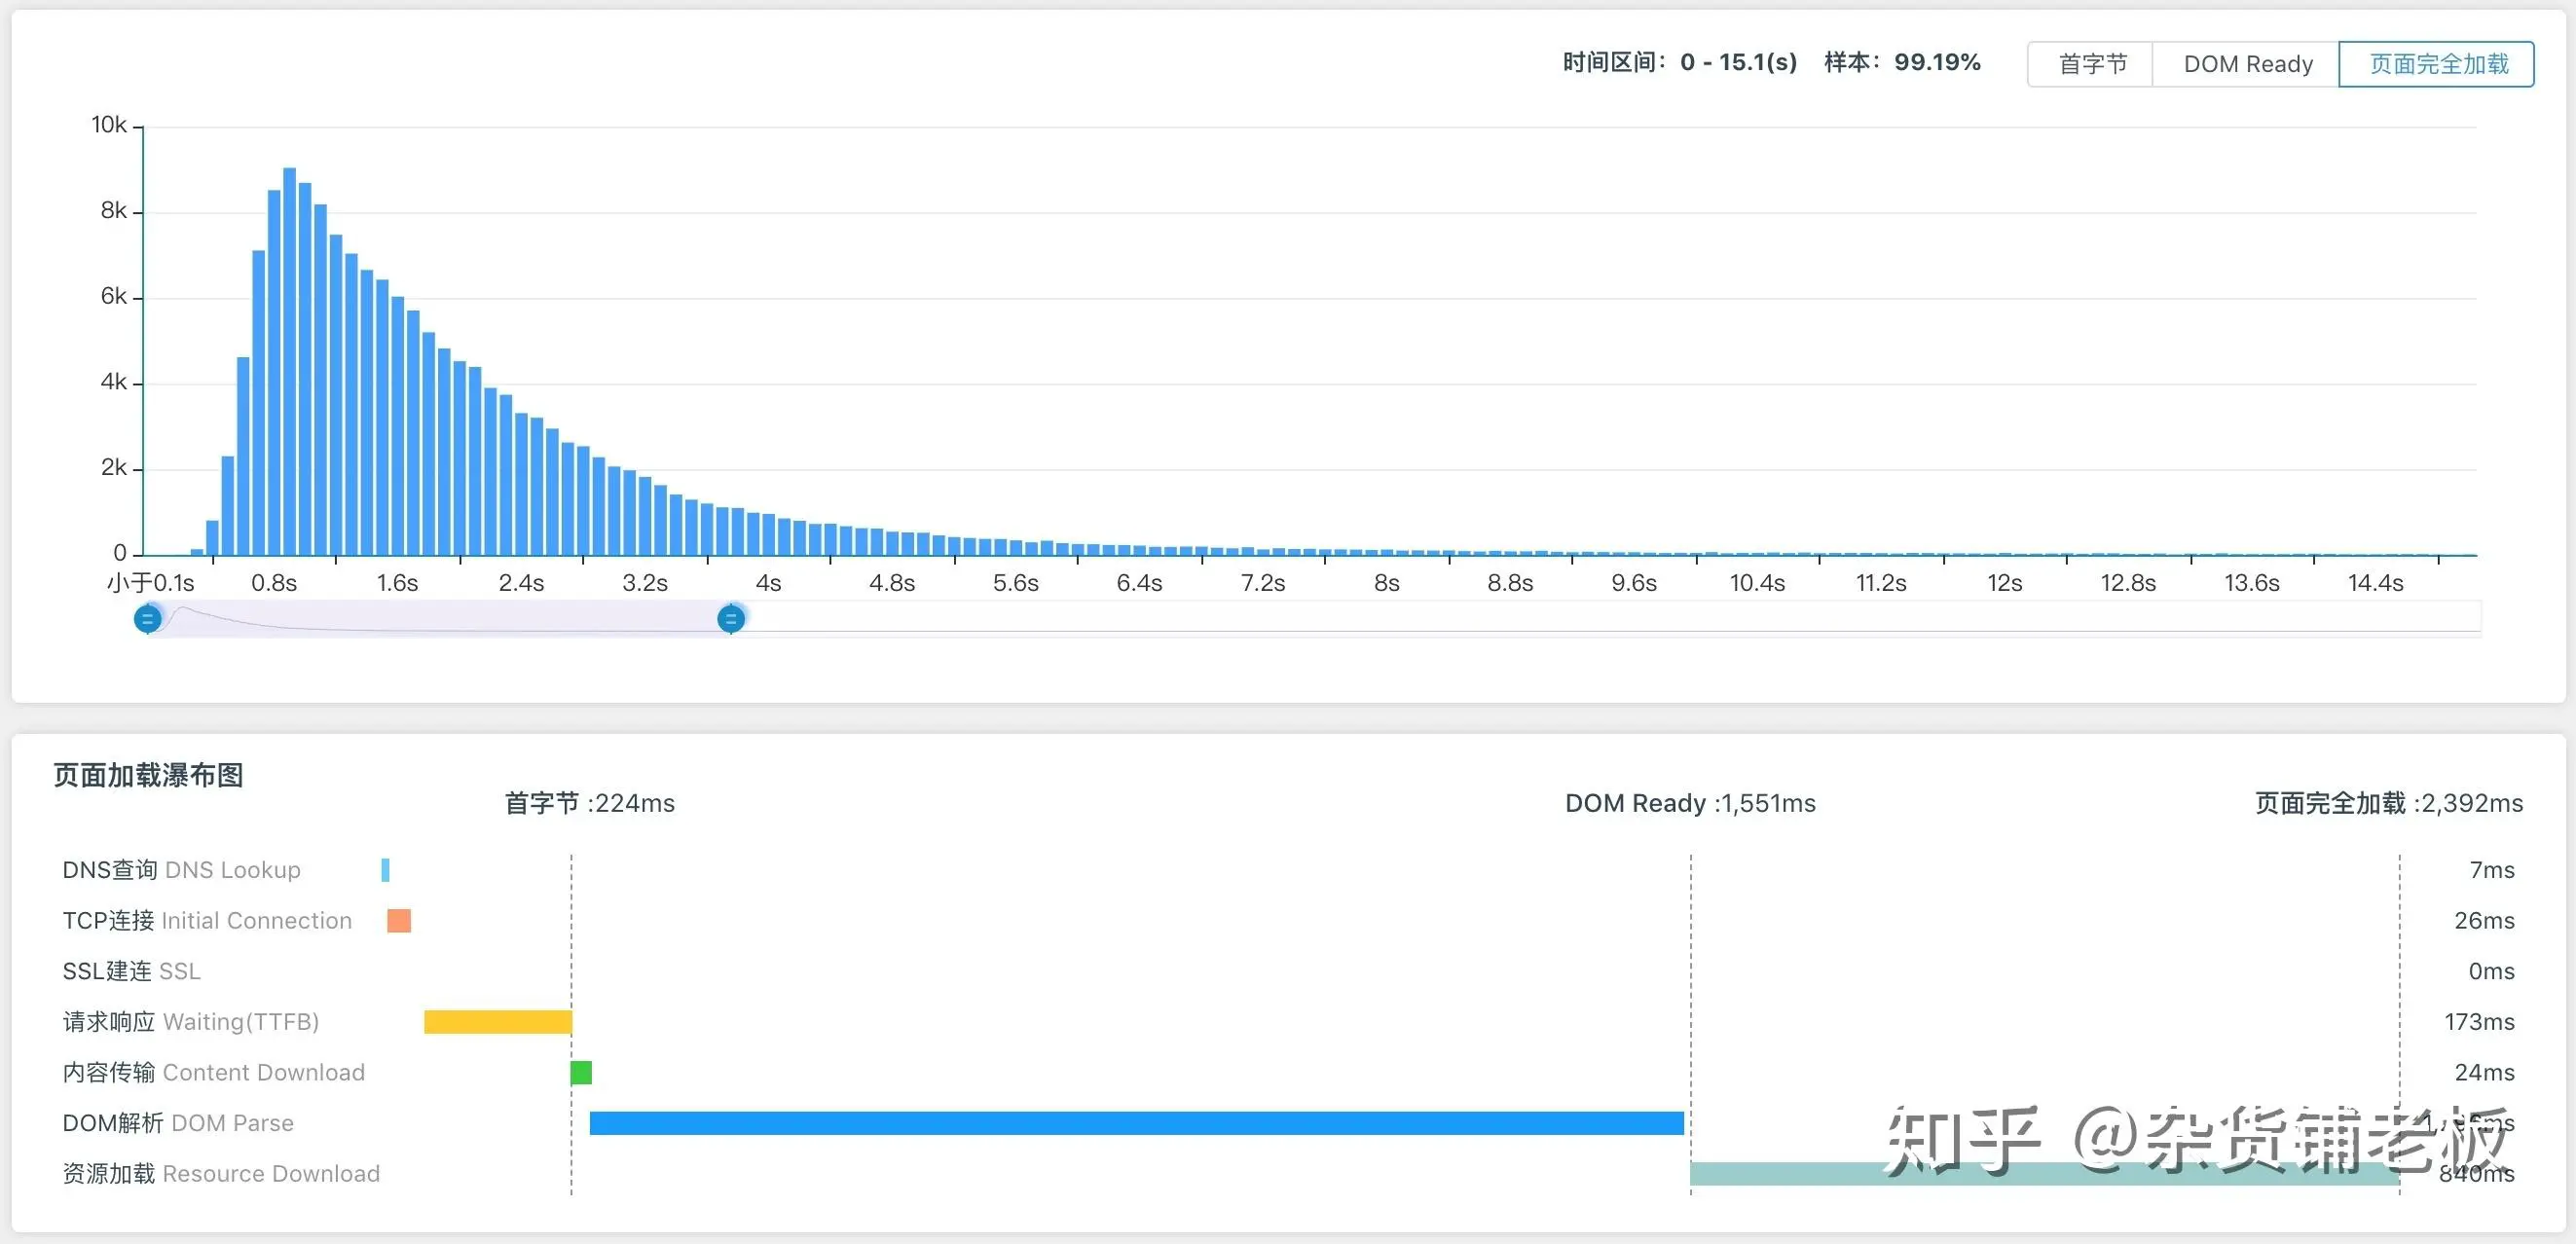The image size is (2576, 1244).
Task: Click left range slider handle
Action: click(148, 619)
